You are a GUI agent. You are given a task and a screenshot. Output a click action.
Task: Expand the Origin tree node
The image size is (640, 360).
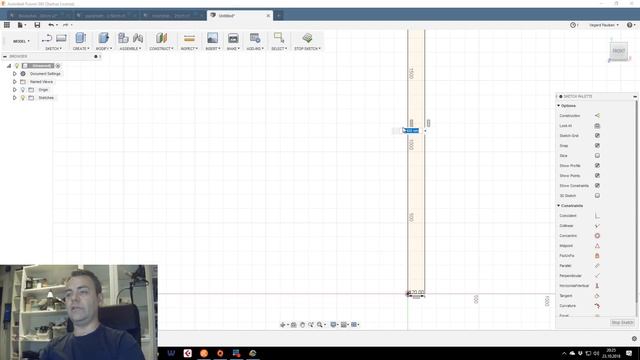click(x=15, y=90)
